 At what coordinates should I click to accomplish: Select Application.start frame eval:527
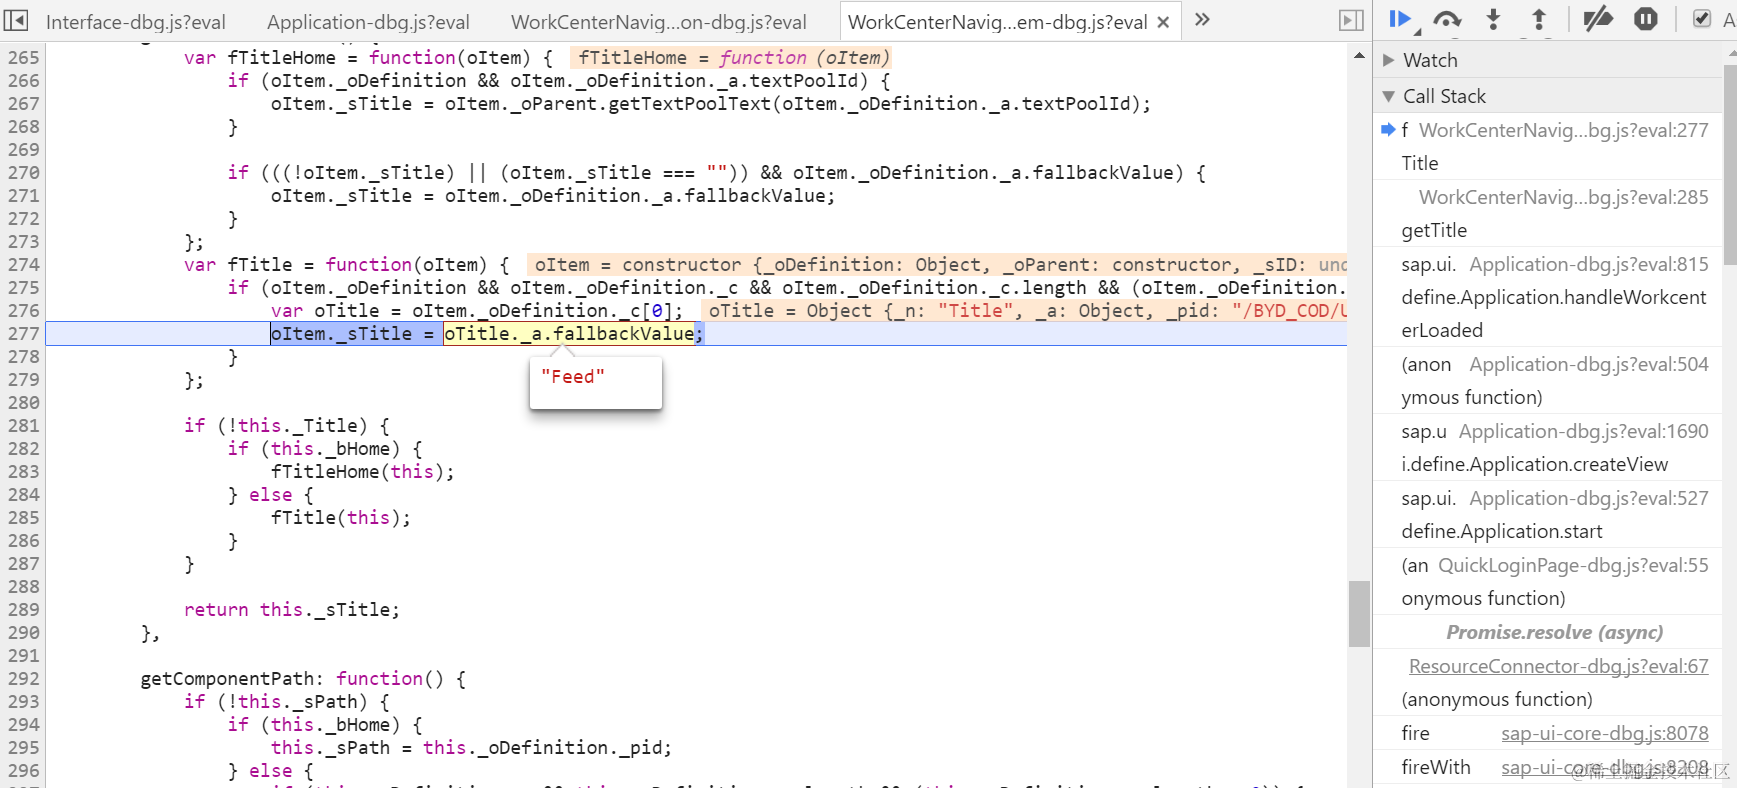point(1548,514)
